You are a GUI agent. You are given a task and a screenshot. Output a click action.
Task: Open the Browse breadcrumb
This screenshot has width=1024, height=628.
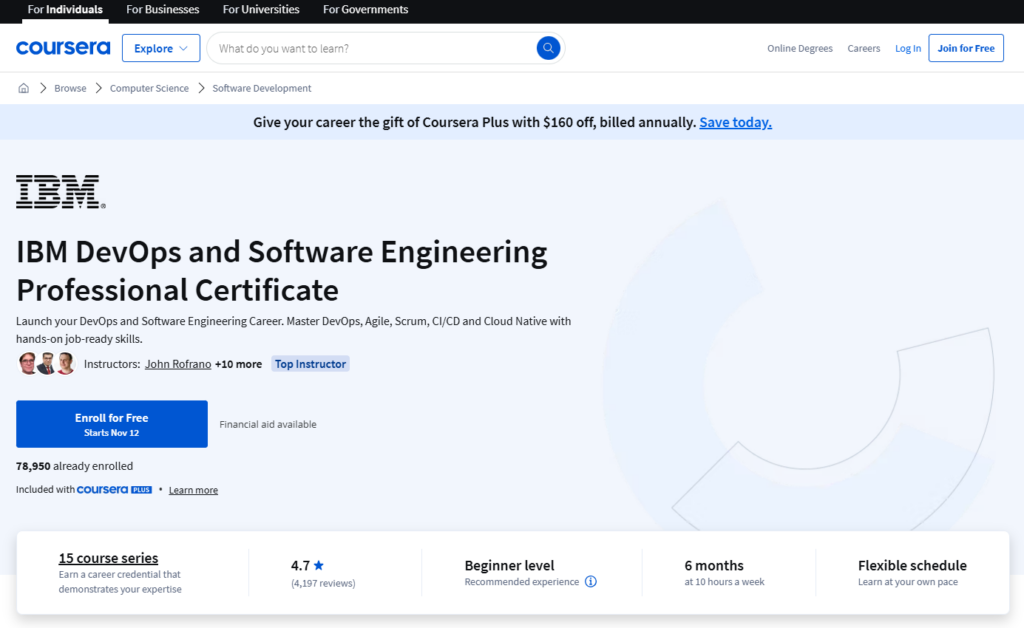(70, 88)
